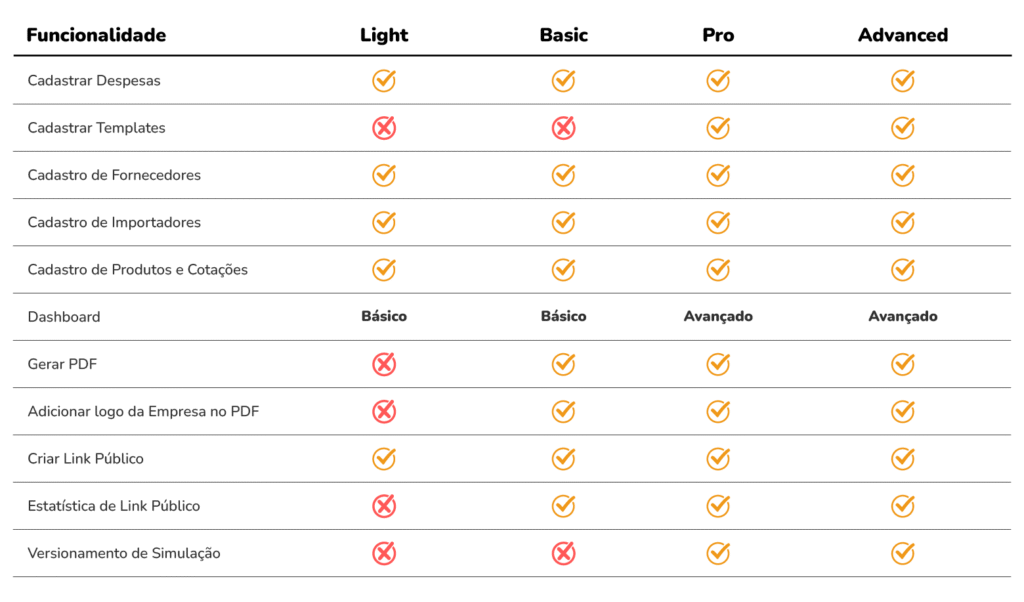
Task: Click the Básico value under Light
Action: 384,317
